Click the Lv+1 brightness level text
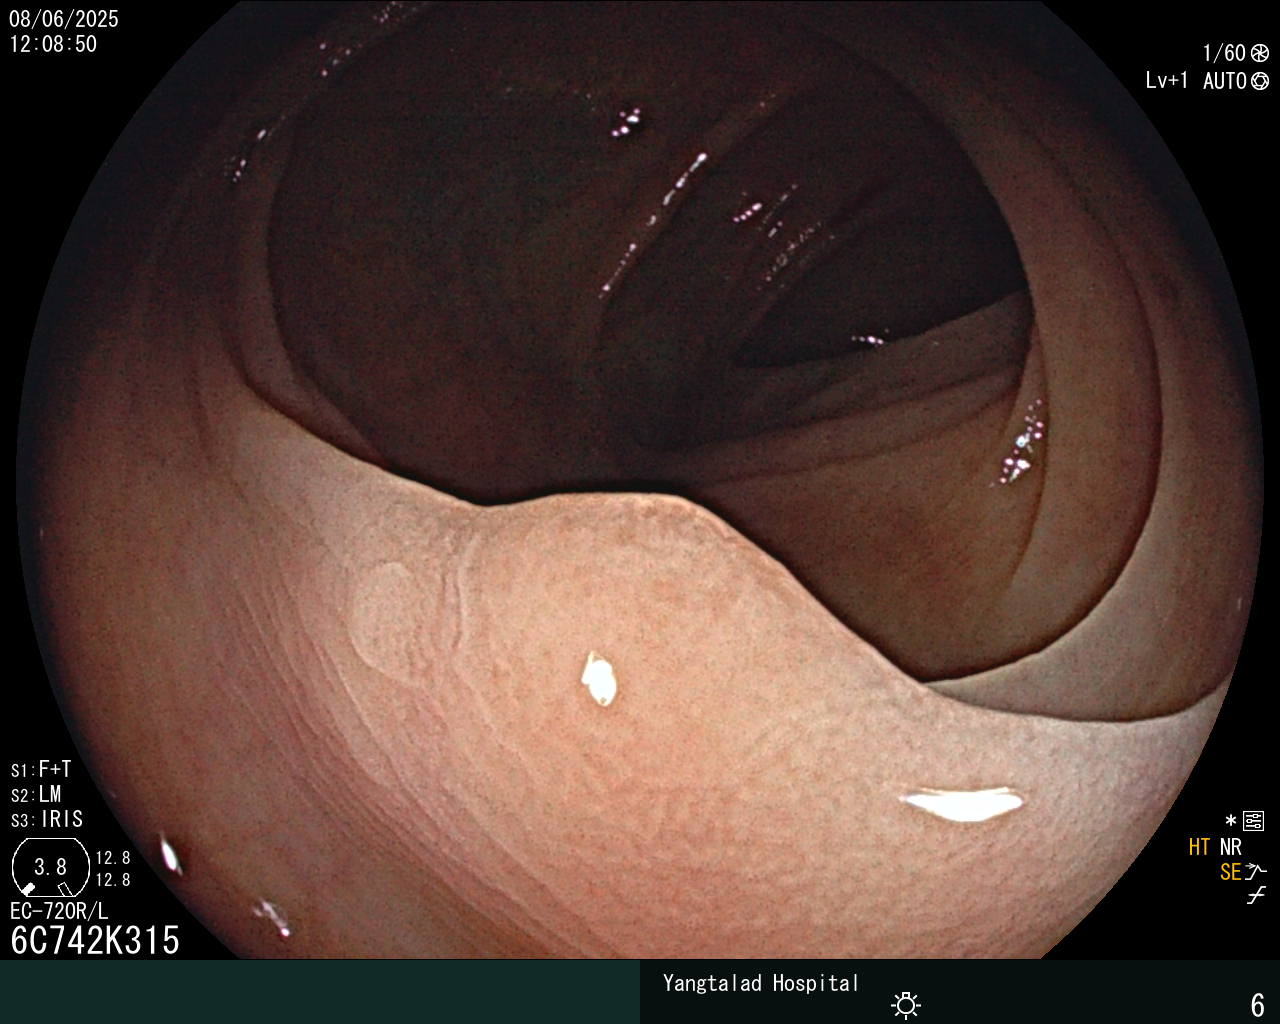The width and height of the screenshot is (1280, 1024). (x=1166, y=81)
